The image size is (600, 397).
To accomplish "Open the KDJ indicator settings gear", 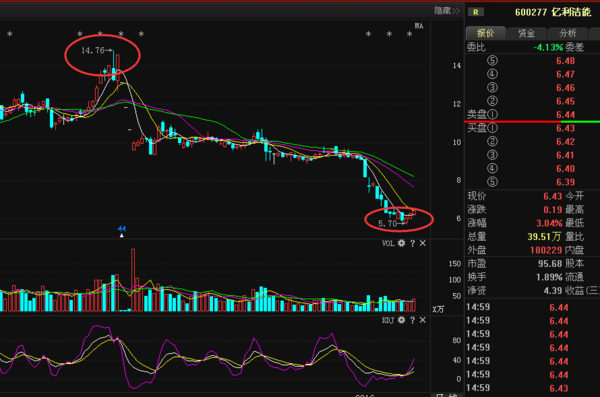I will click(x=401, y=320).
